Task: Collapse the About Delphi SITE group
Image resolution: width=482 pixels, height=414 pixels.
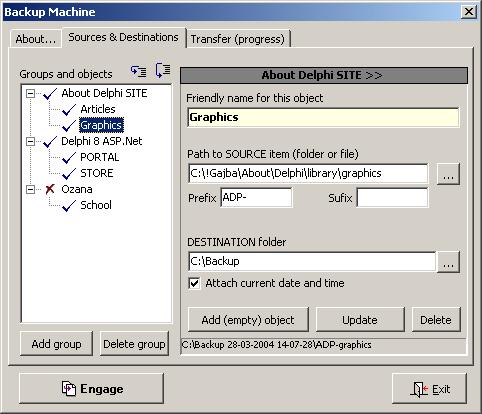Action: click(x=30, y=93)
